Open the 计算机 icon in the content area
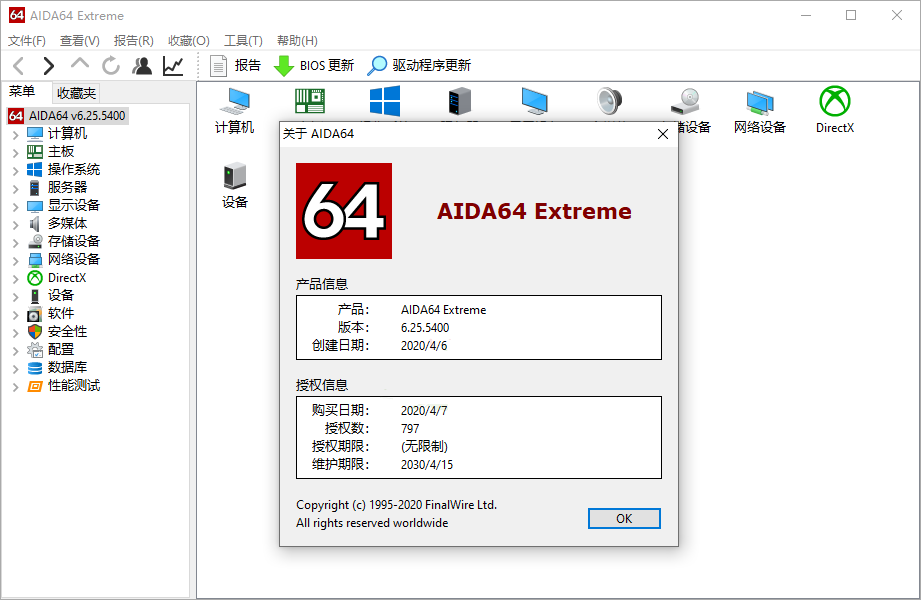 pyautogui.click(x=234, y=103)
